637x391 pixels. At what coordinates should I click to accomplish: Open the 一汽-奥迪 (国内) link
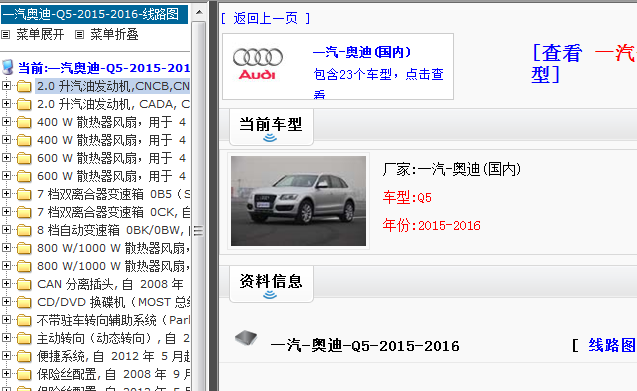pyautogui.click(x=362, y=52)
